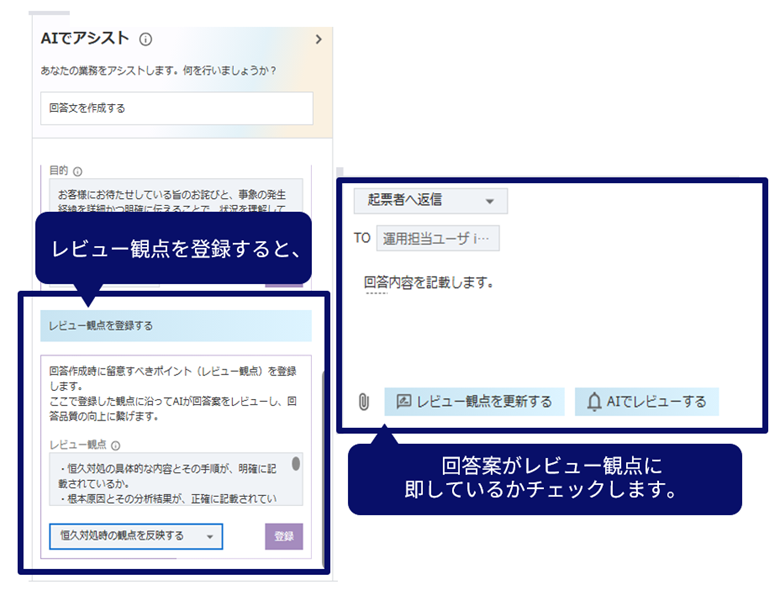
Task: Click the paperclip attachment icon
Action: [x=364, y=402]
